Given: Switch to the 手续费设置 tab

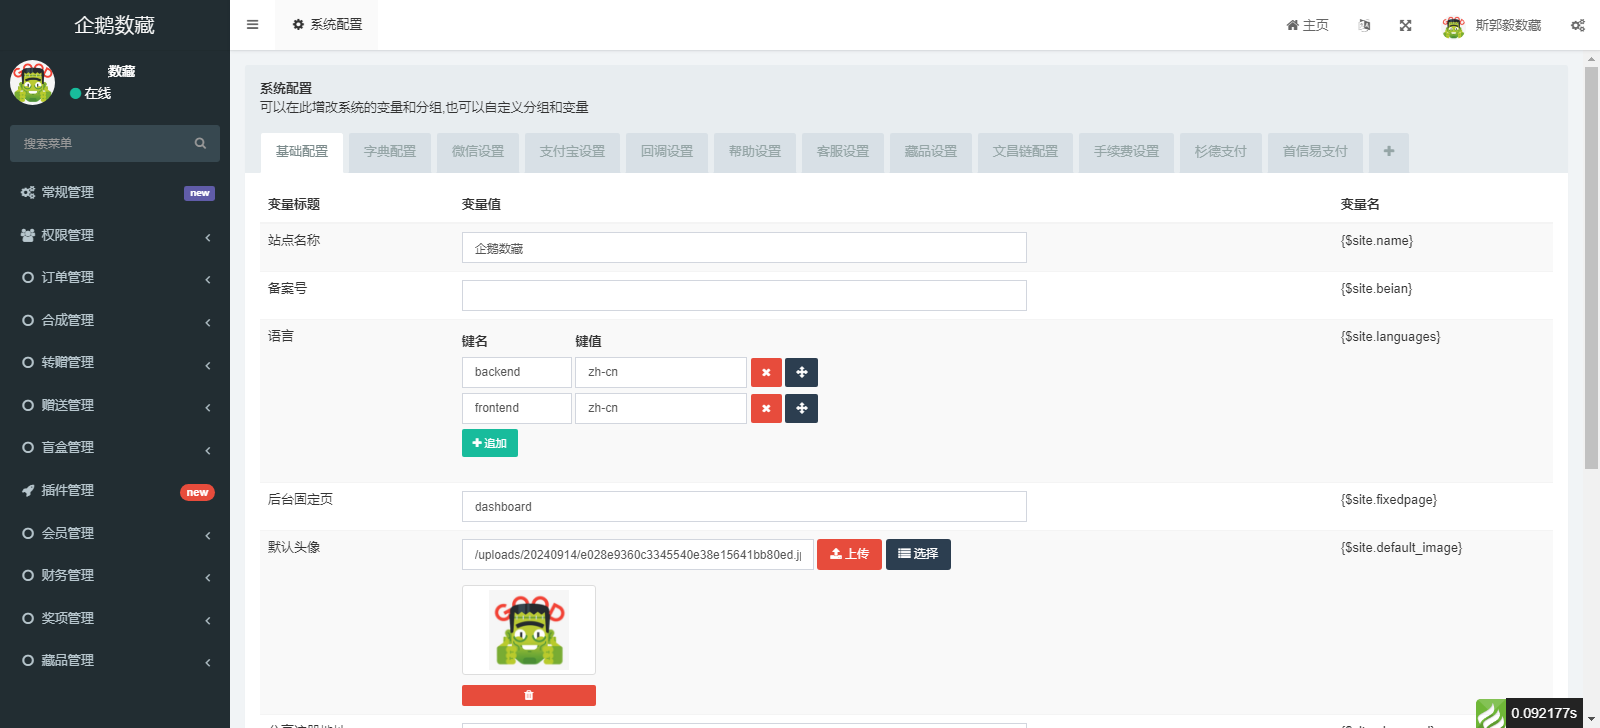Looking at the screenshot, I should coord(1126,152).
